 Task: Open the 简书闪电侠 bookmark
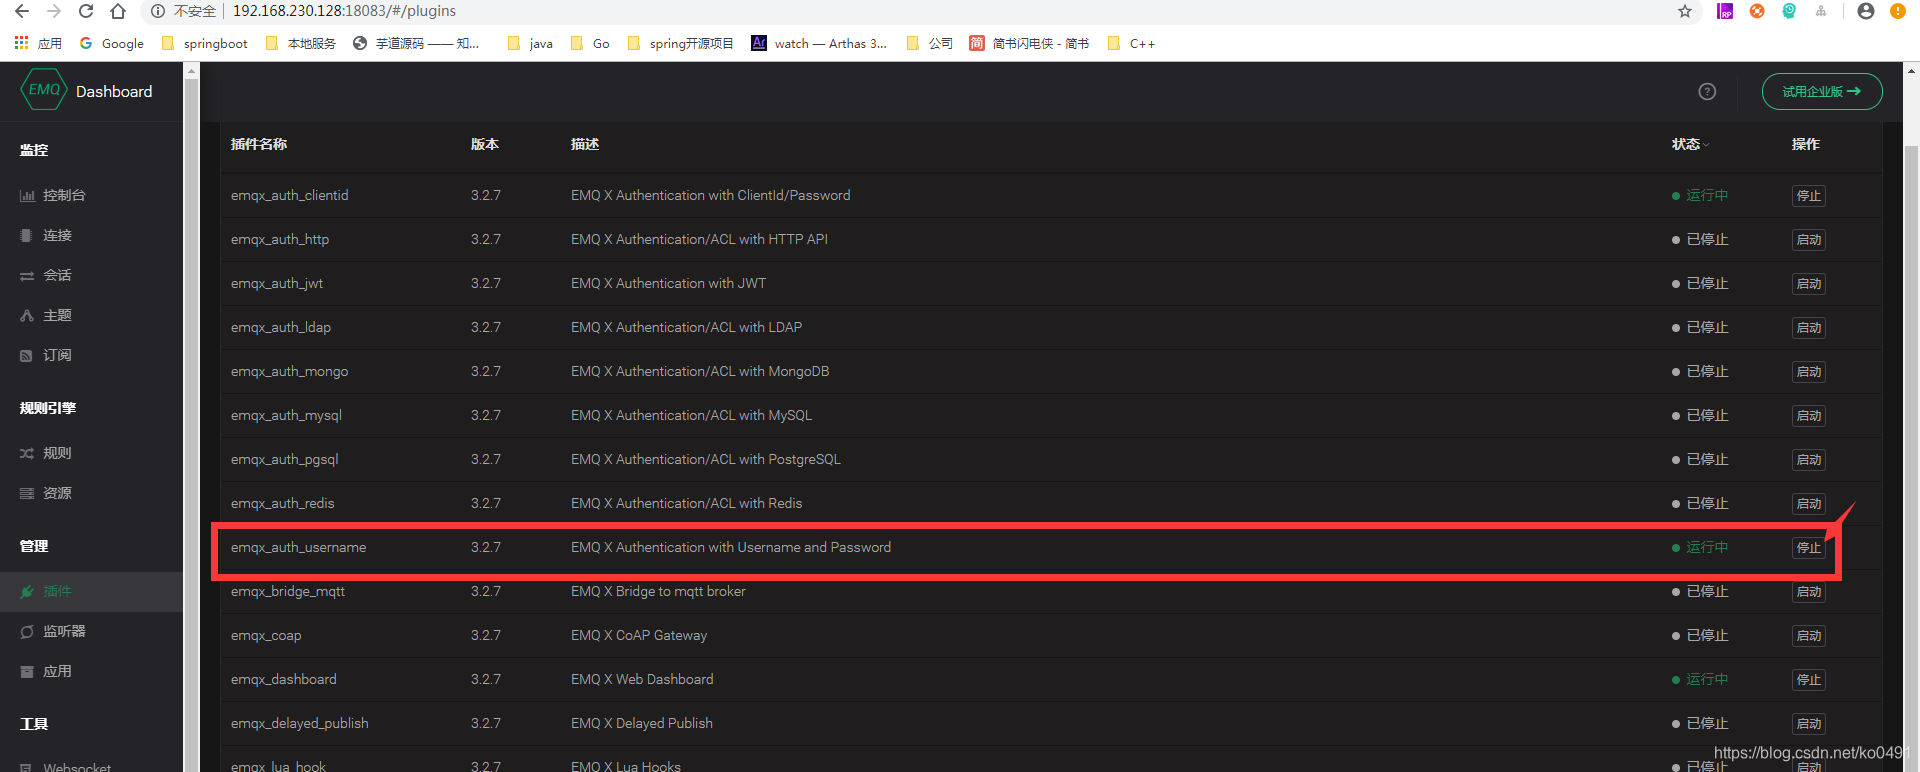[x=1029, y=43]
